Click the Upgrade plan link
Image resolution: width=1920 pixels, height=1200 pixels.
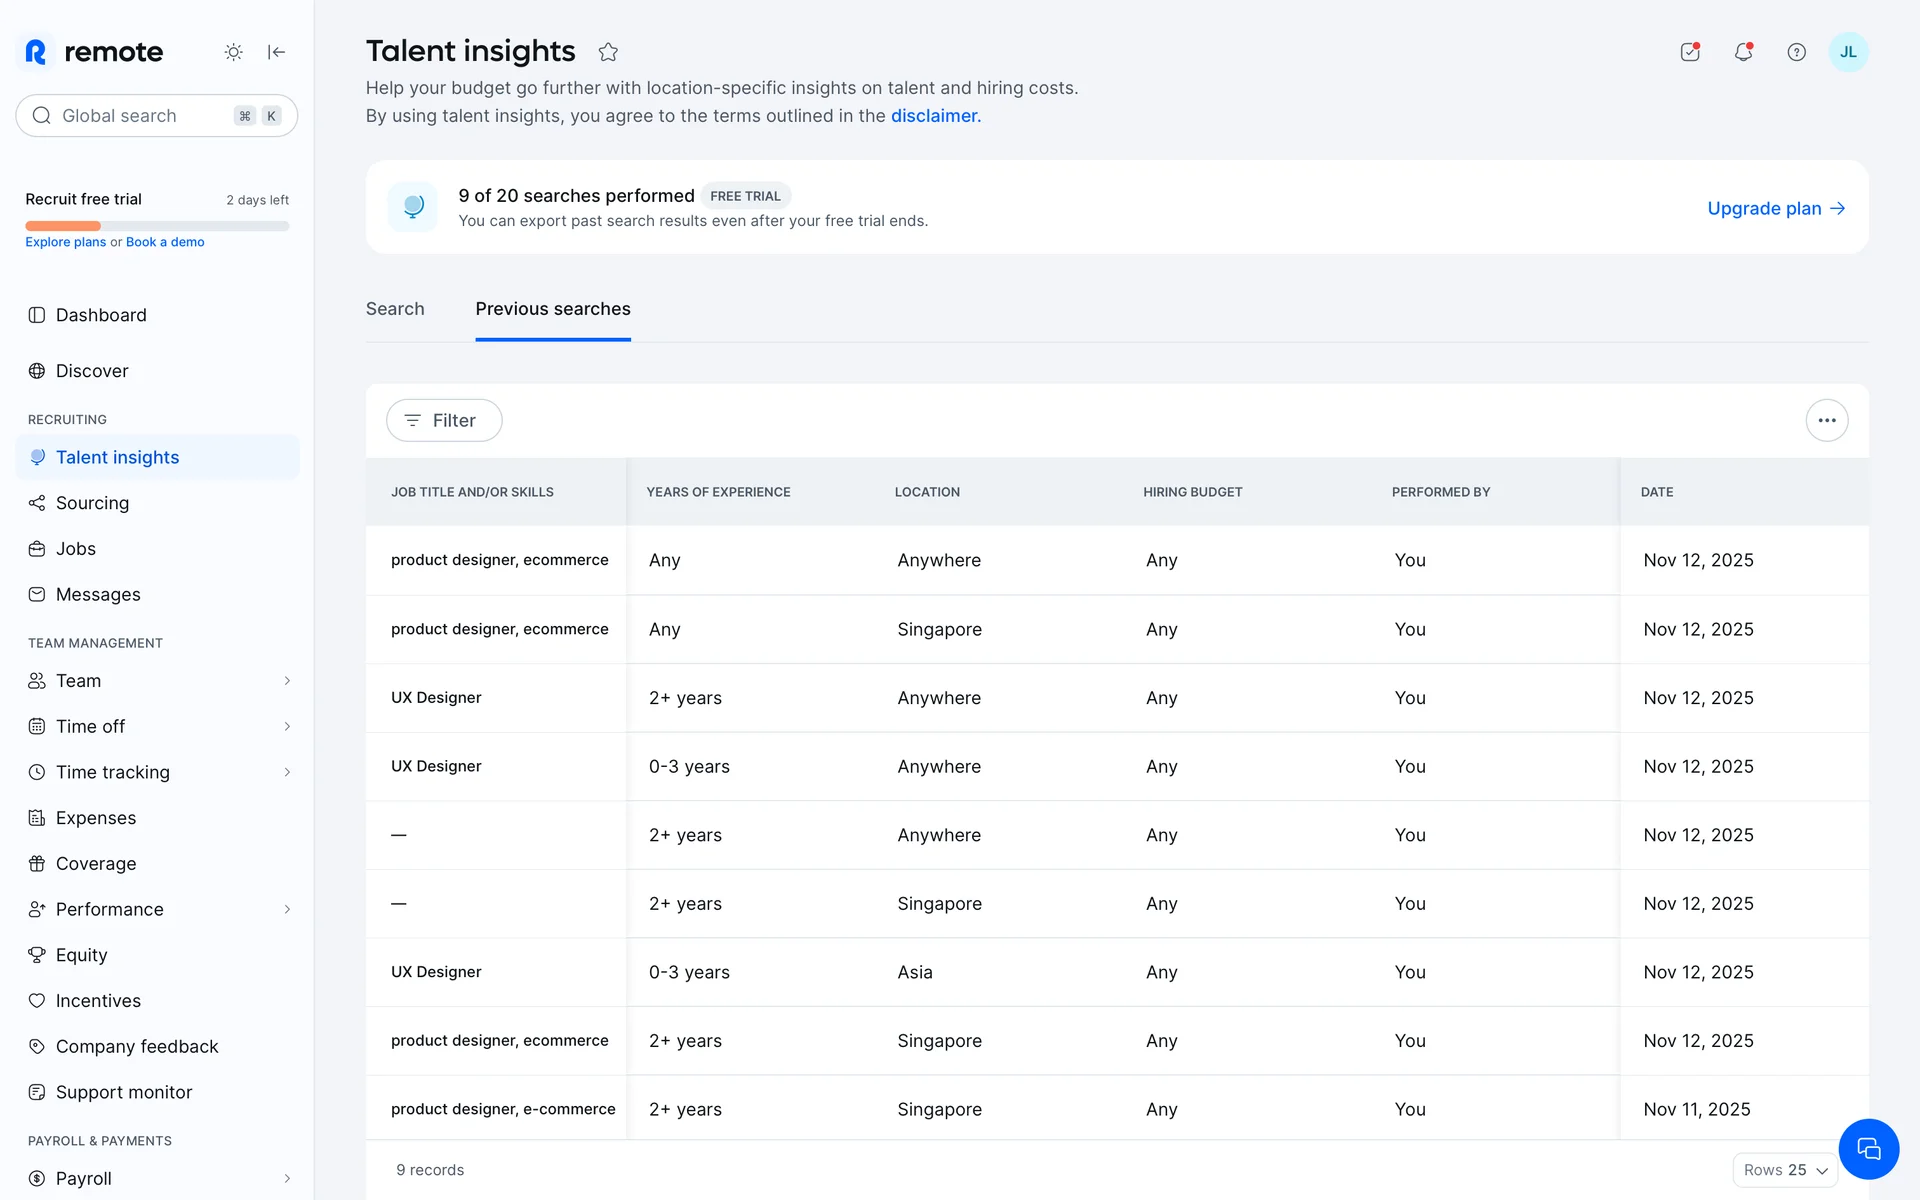click(1775, 208)
